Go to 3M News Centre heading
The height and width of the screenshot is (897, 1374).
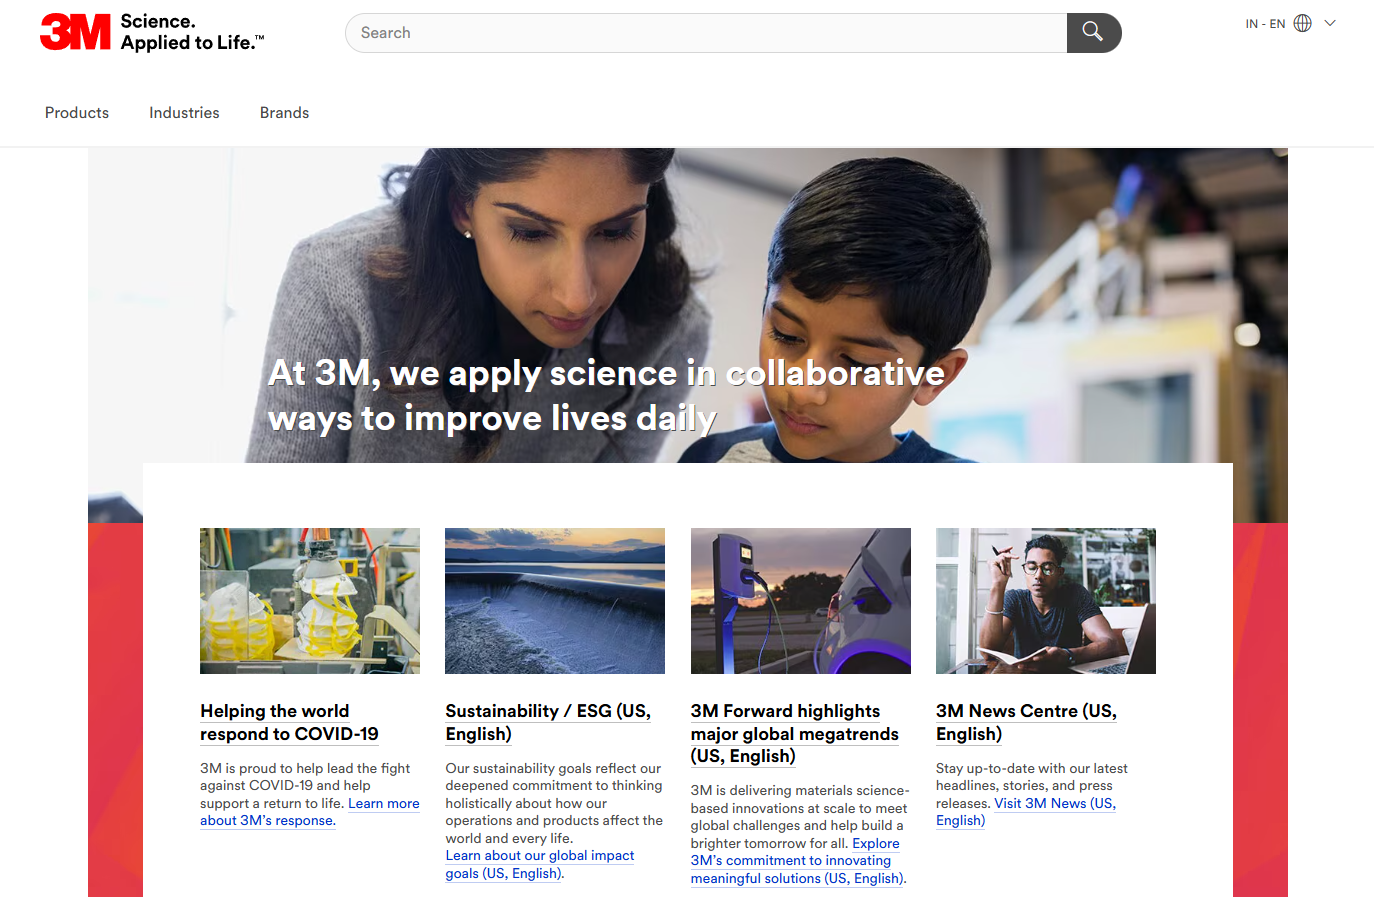point(1026,722)
